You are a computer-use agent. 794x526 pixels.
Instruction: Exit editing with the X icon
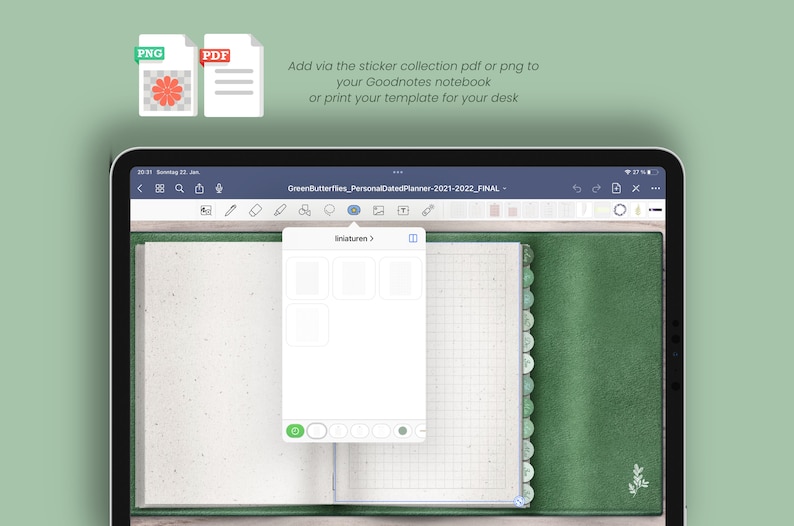coord(636,188)
